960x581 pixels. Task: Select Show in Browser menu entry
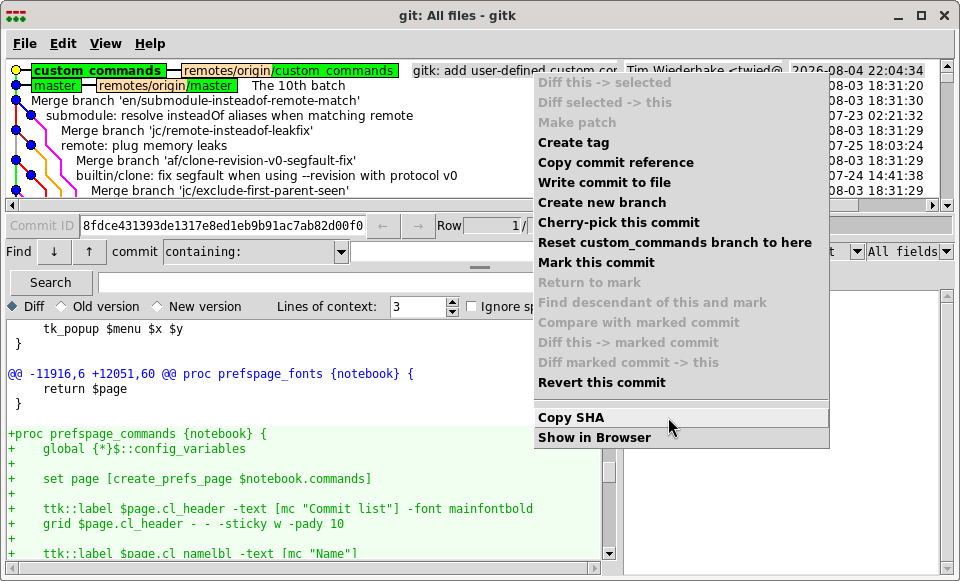681,438
